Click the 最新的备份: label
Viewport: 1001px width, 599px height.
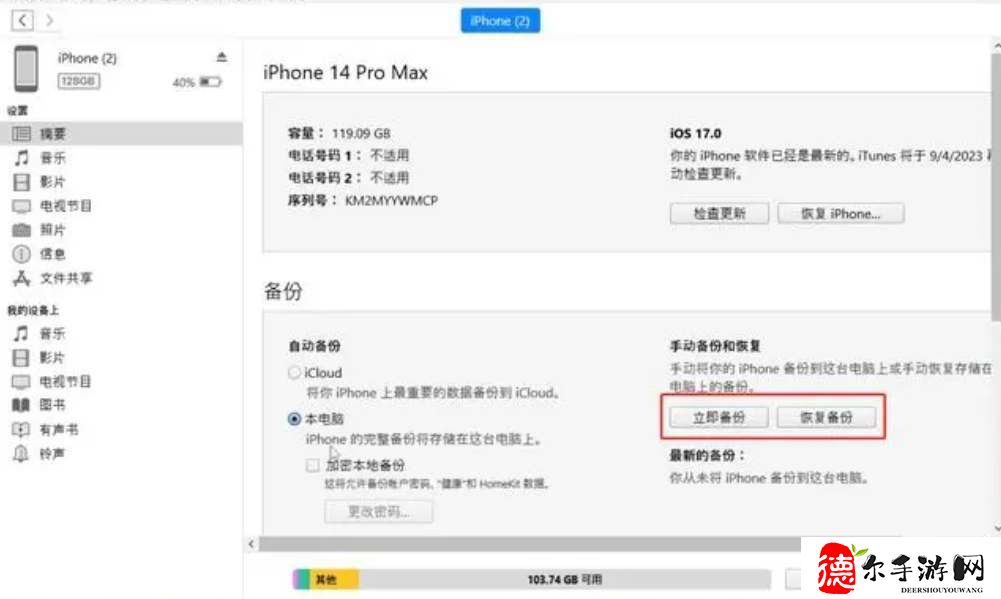(707, 455)
